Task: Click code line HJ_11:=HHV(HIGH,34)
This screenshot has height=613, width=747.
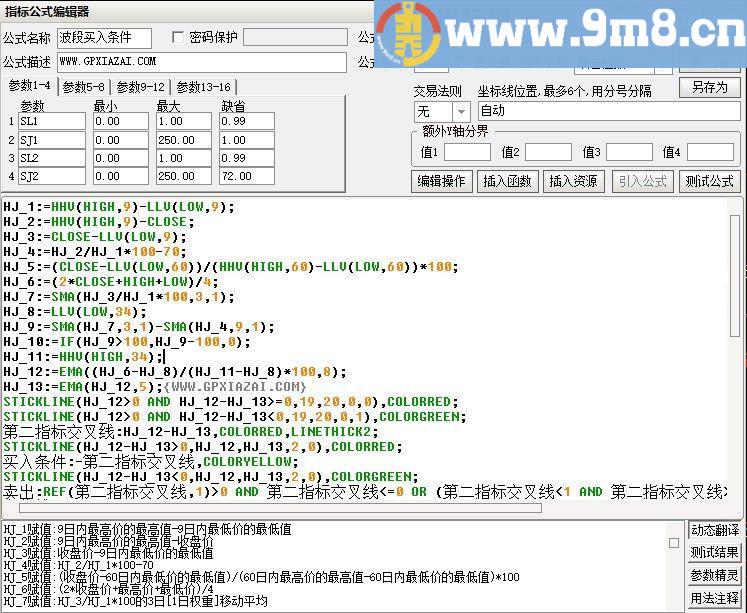Action: click(83, 357)
